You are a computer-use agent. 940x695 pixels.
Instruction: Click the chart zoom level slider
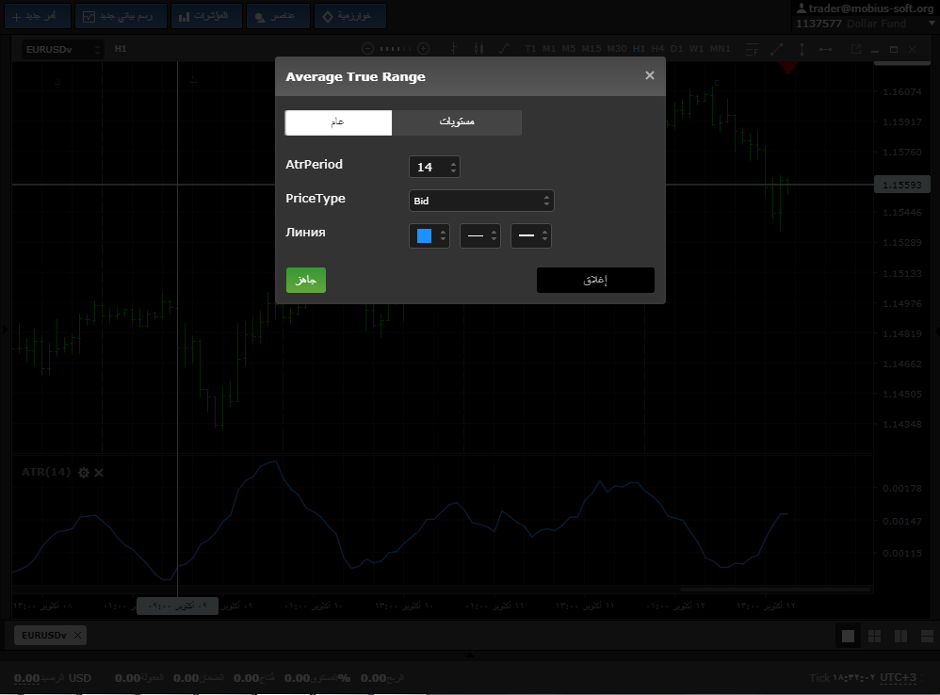tap(395, 49)
